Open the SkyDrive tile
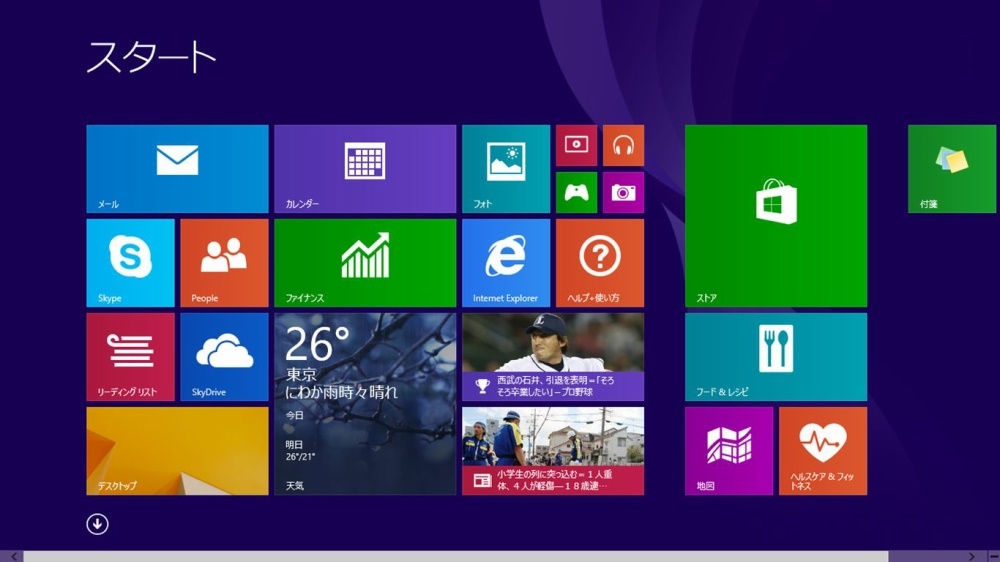This screenshot has width=1000, height=562. 224,356
